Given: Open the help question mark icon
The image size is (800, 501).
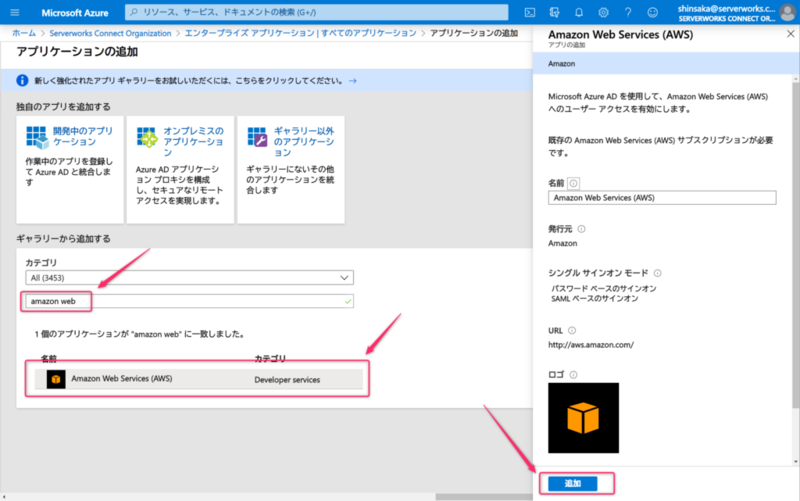Looking at the screenshot, I should 628,12.
